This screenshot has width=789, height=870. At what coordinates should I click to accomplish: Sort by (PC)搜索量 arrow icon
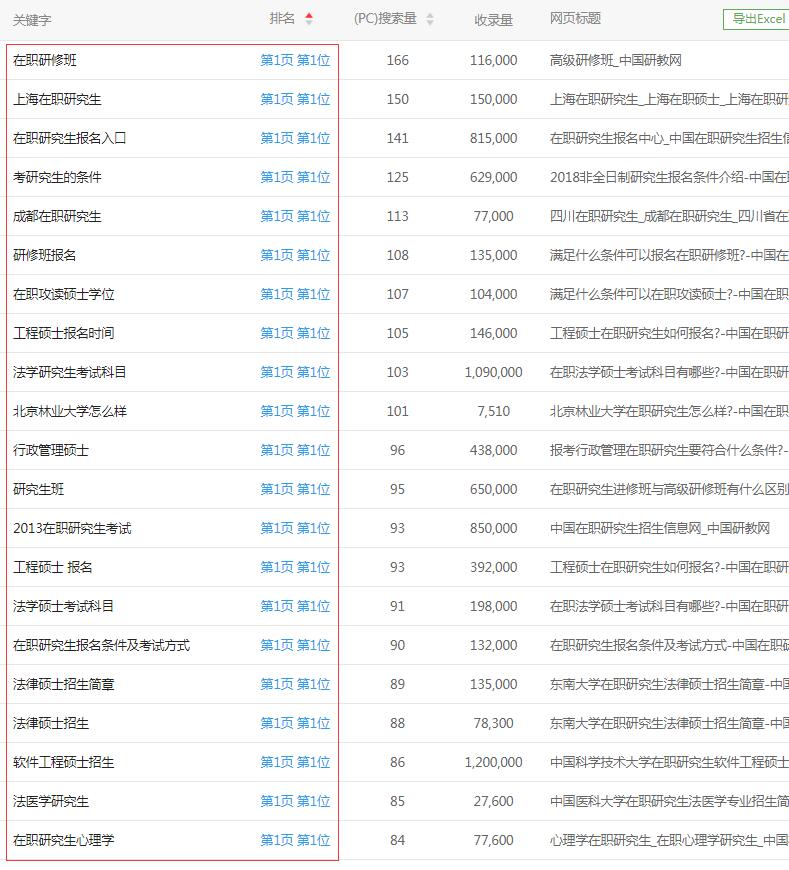point(430,19)
